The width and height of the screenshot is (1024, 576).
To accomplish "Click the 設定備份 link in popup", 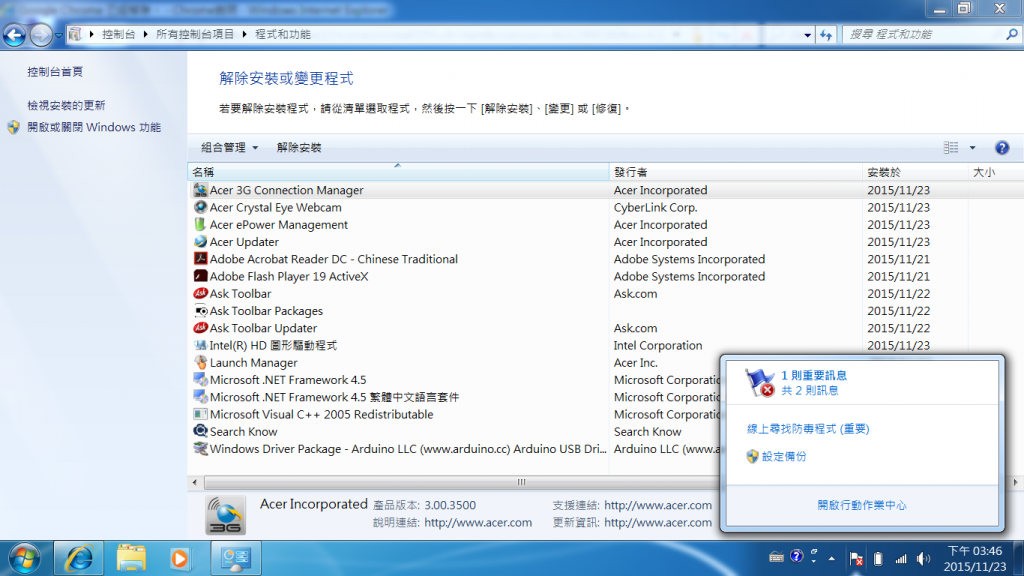I will click(x=784, y=456).
